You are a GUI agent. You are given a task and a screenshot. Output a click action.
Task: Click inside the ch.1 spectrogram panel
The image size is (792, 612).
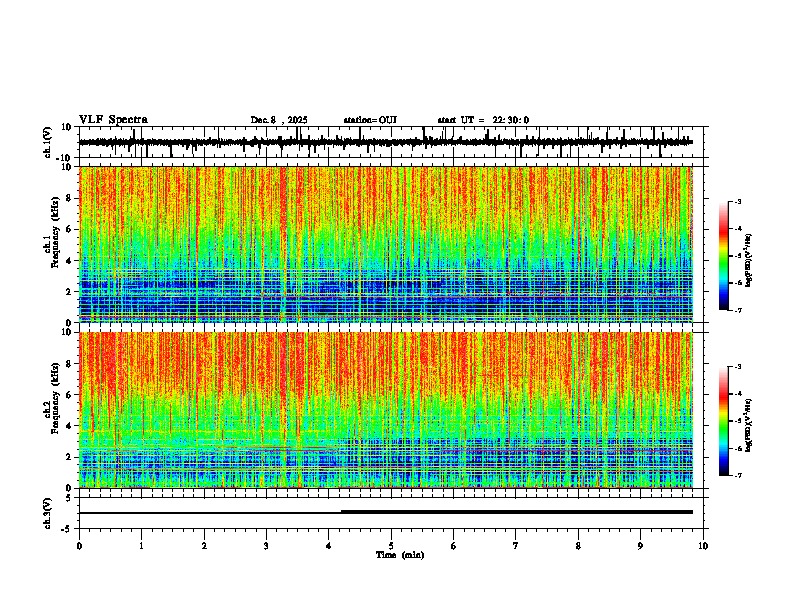[x=386, y=244]
